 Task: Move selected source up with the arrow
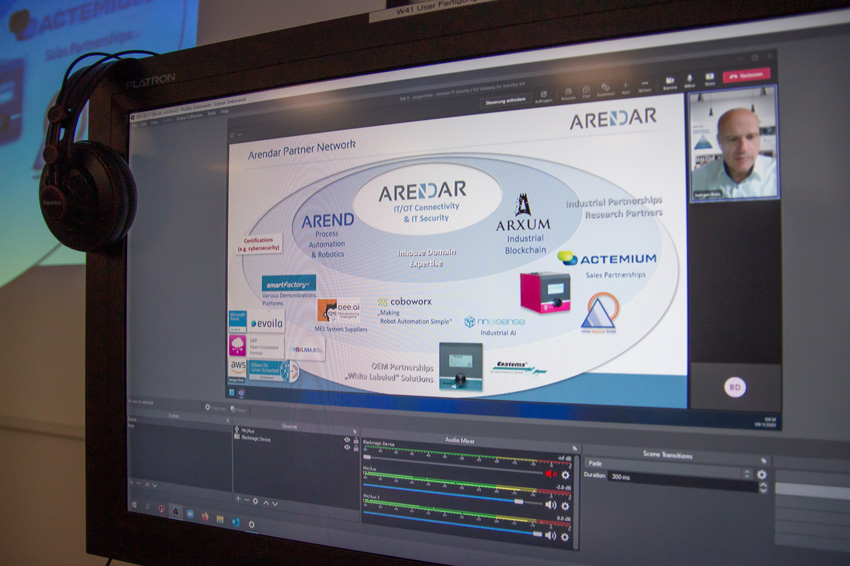[x=266, y=503]
